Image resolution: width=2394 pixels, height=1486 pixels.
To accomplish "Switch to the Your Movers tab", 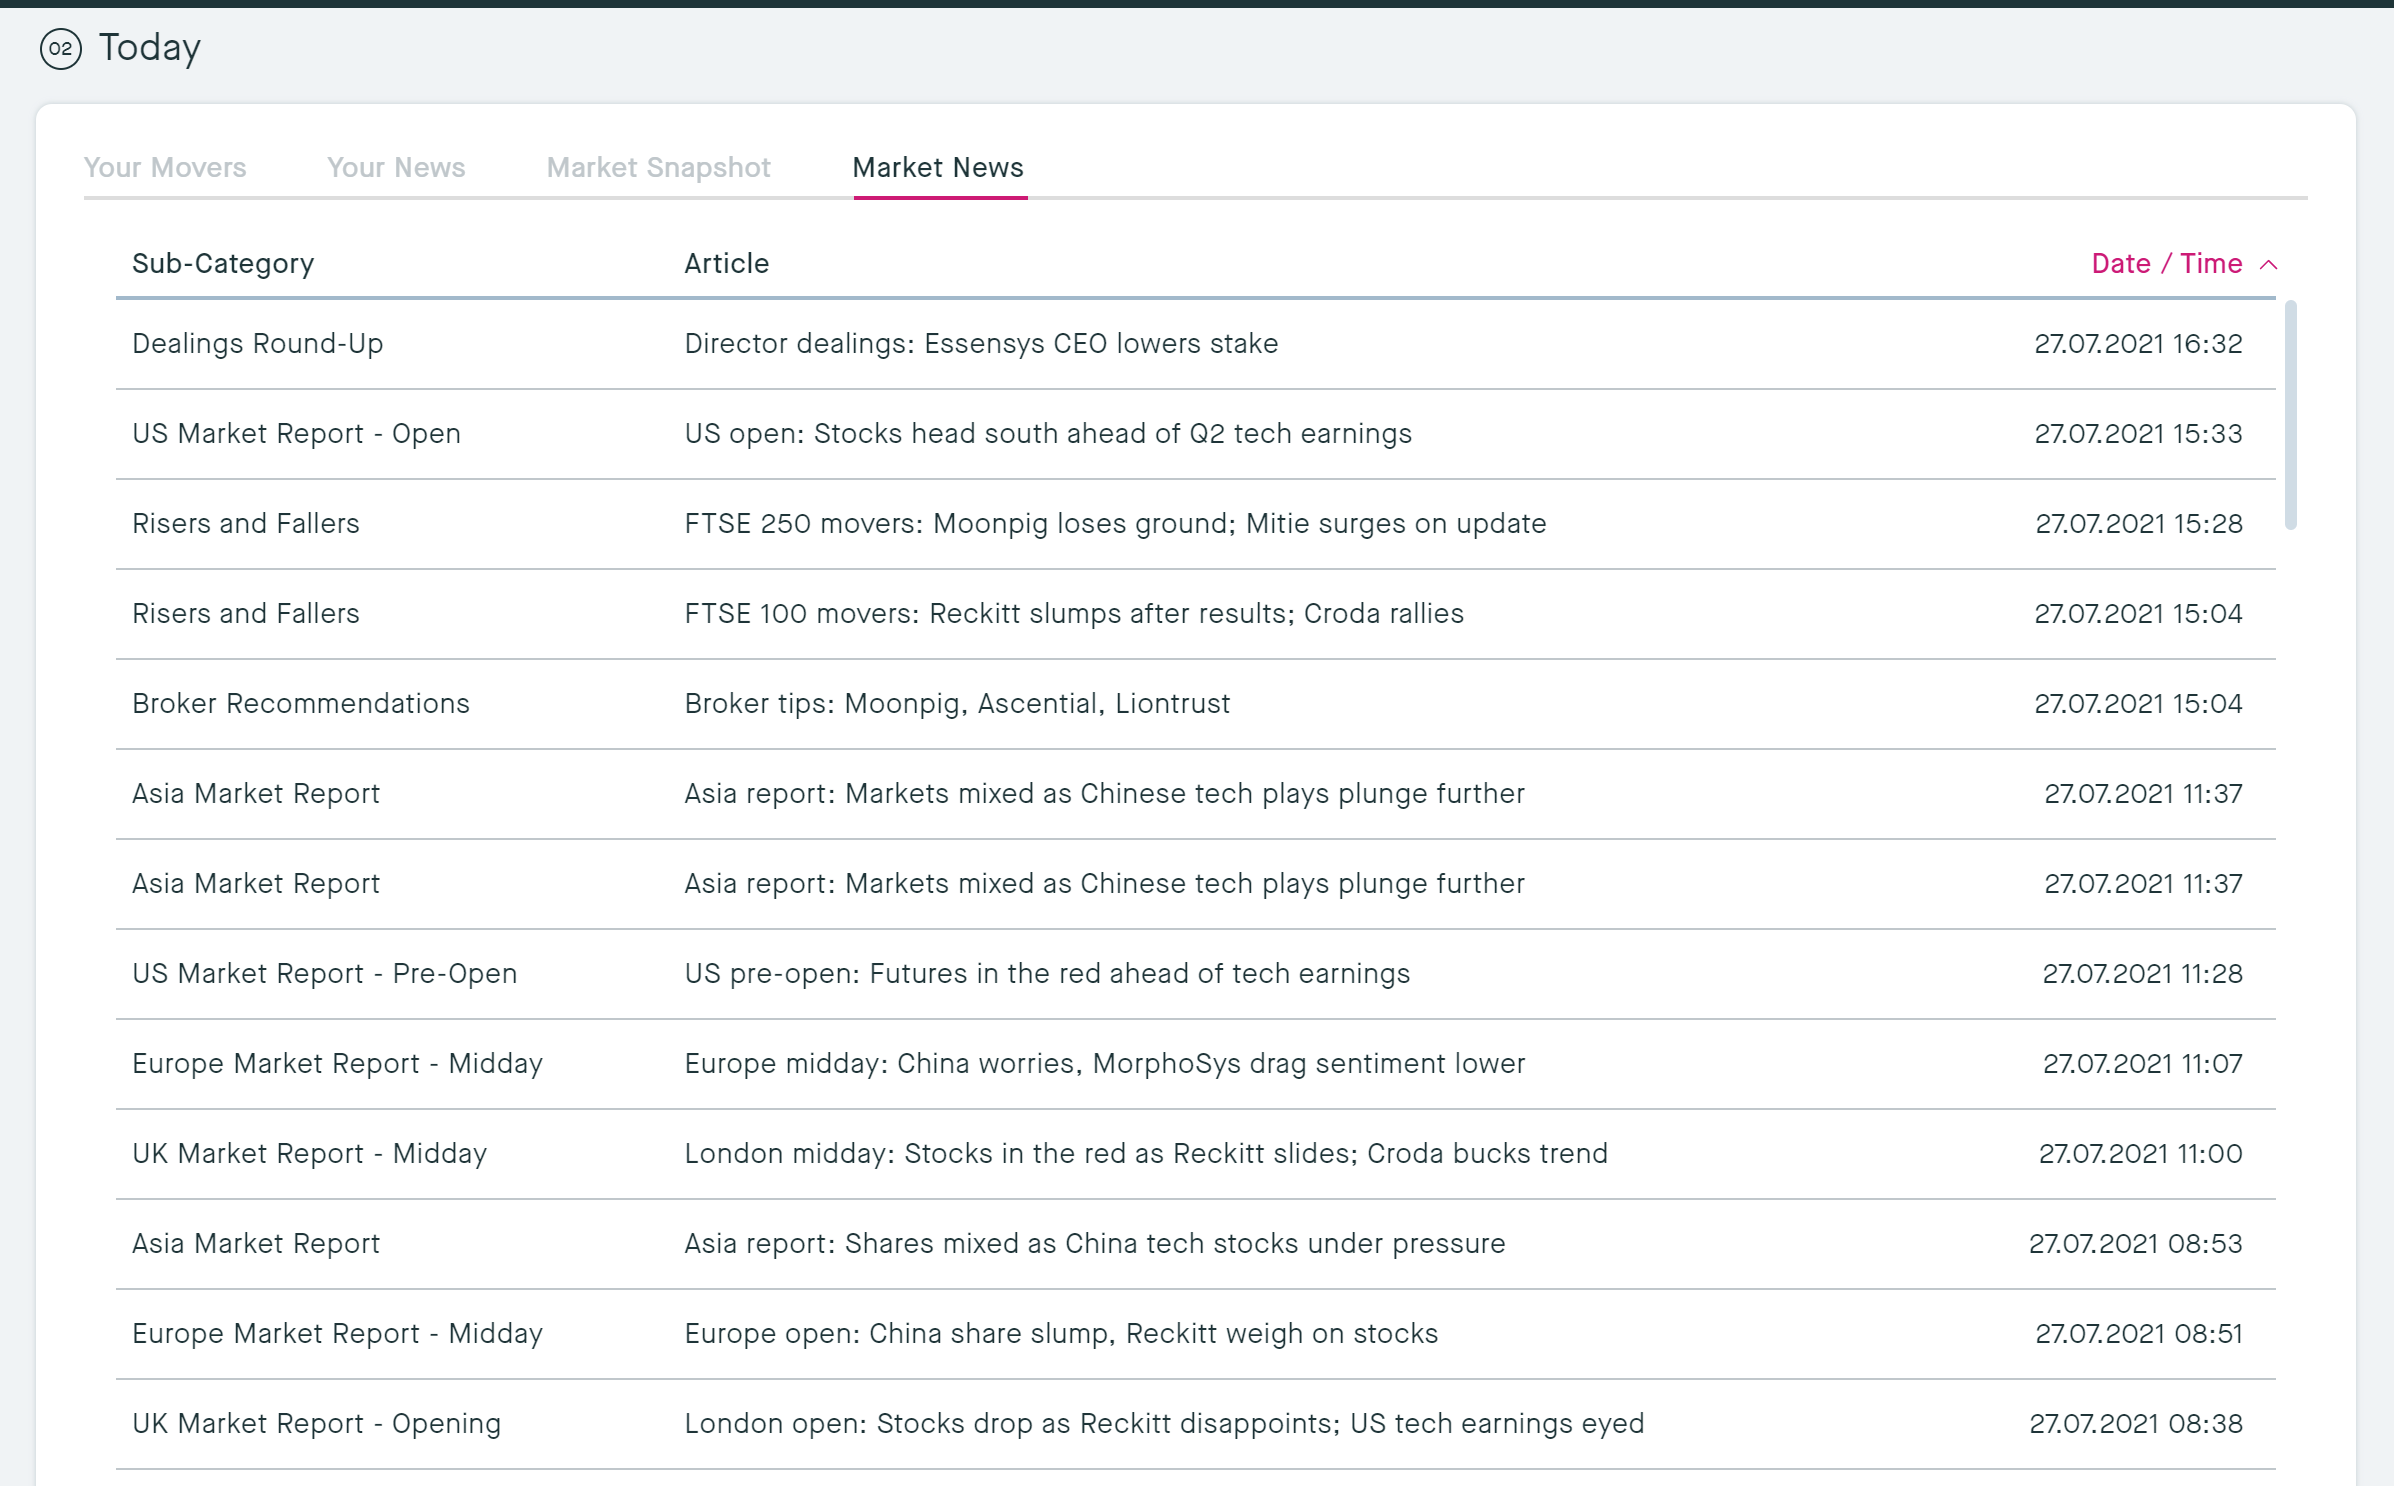I will [x=165, y=167].
